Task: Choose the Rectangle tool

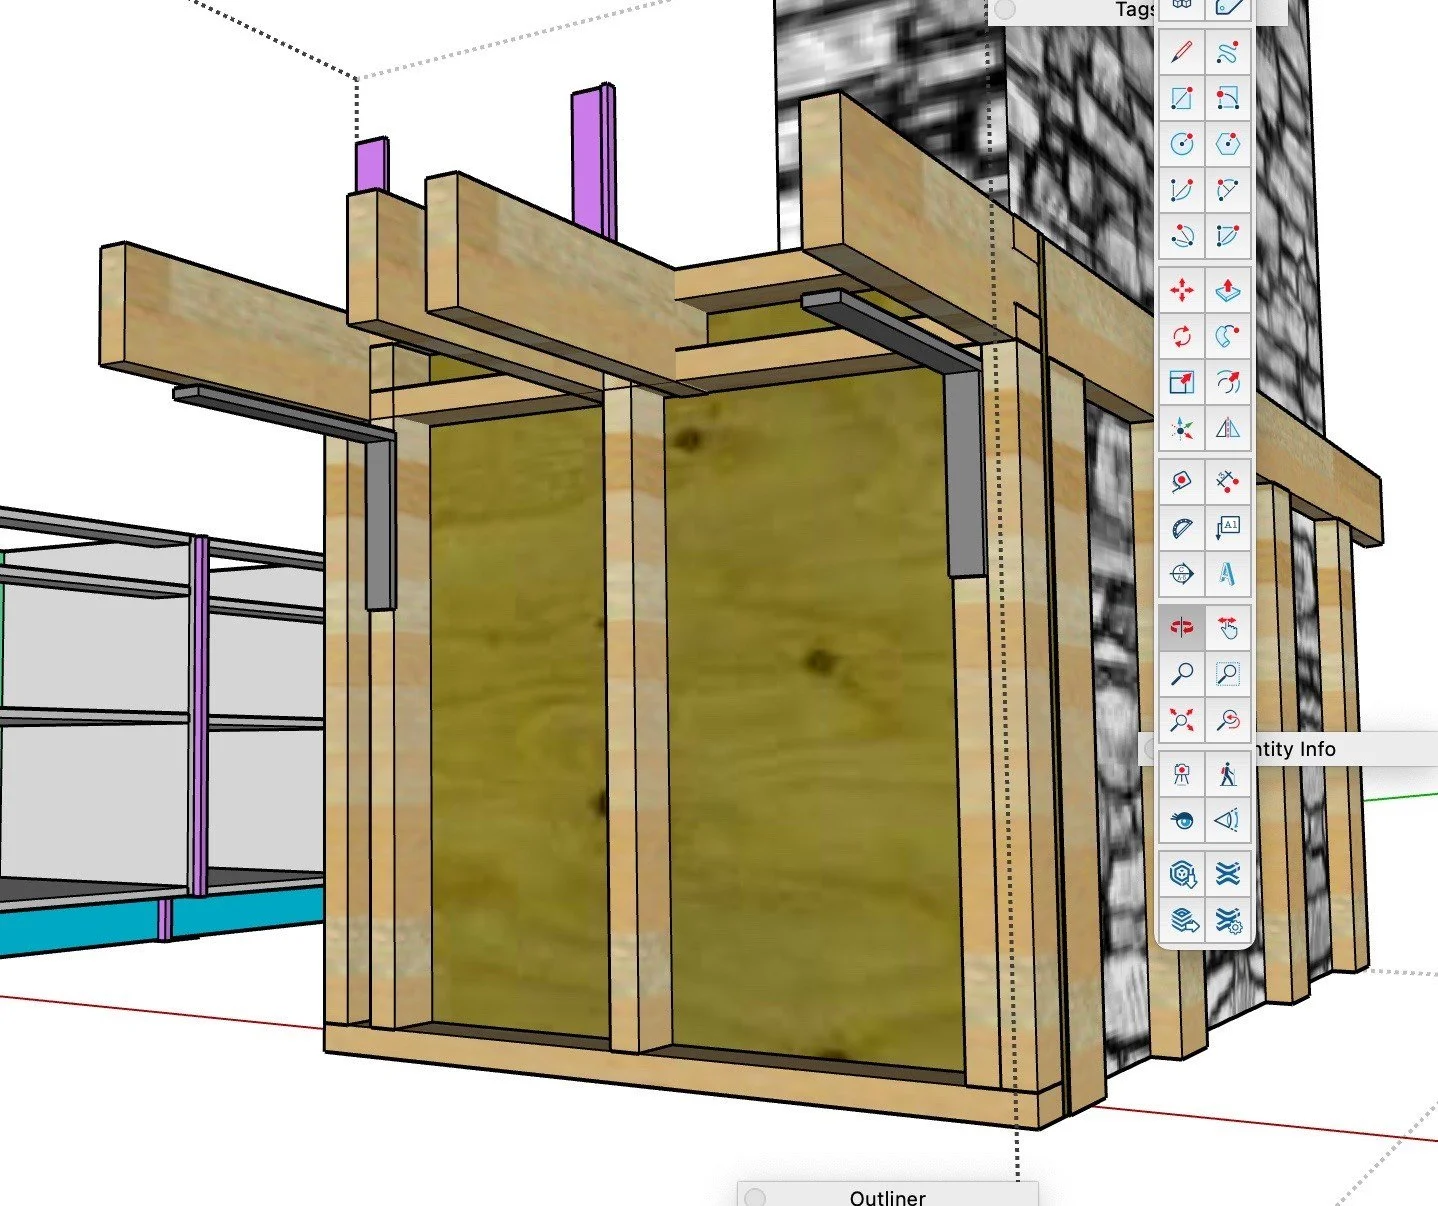Action: click(x=1182, y=98)
